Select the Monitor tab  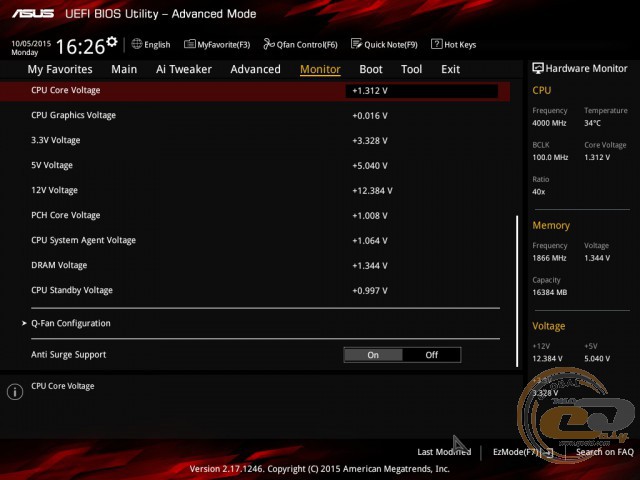(x=320, y=69)
